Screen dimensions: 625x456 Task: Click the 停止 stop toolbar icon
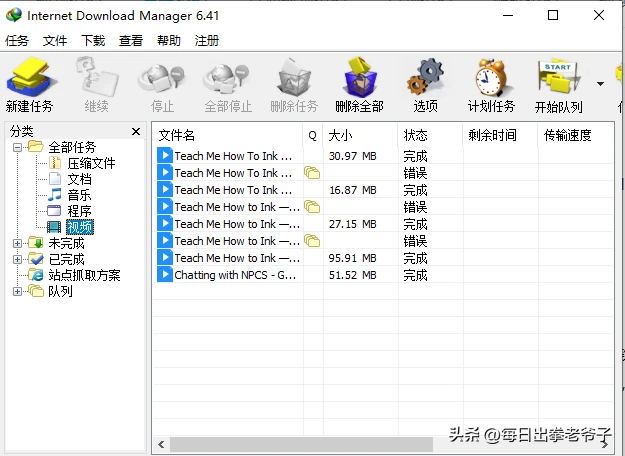tap(161, 78)
